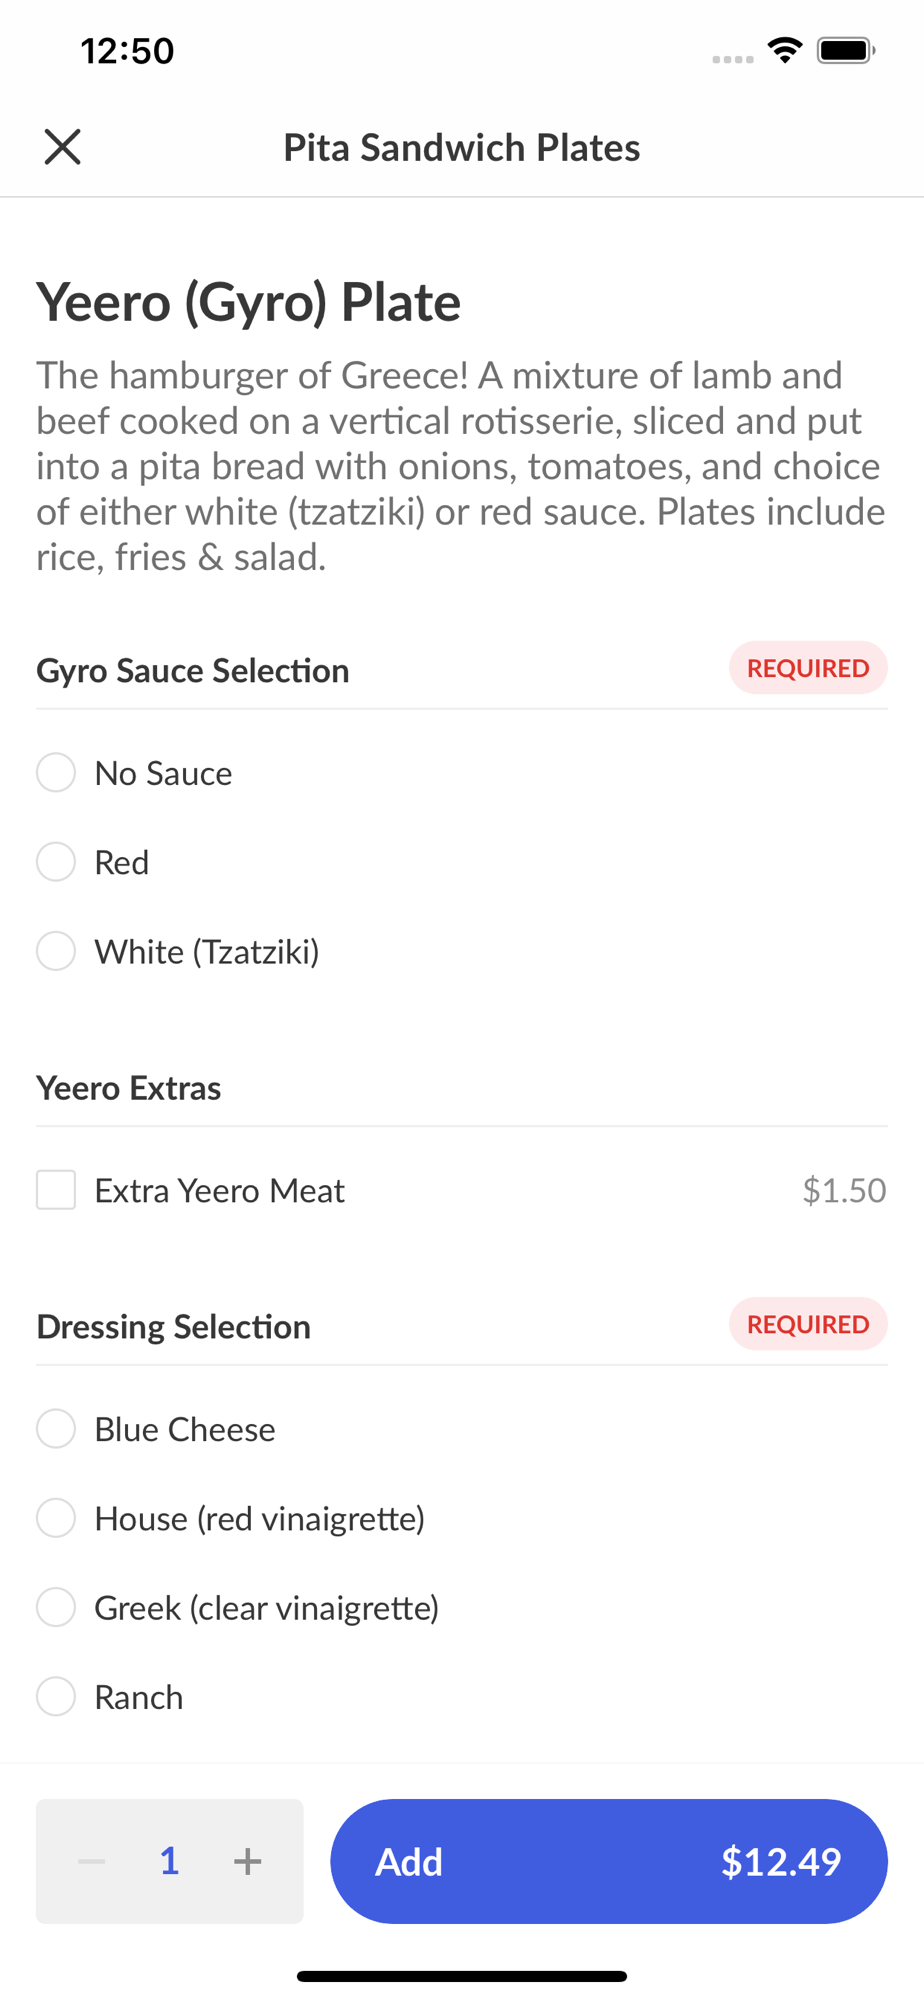Screen dimensions: 924x2000
Task: Select No Sauce radio option
Action: pyautogui.click(x=56, y=773)
